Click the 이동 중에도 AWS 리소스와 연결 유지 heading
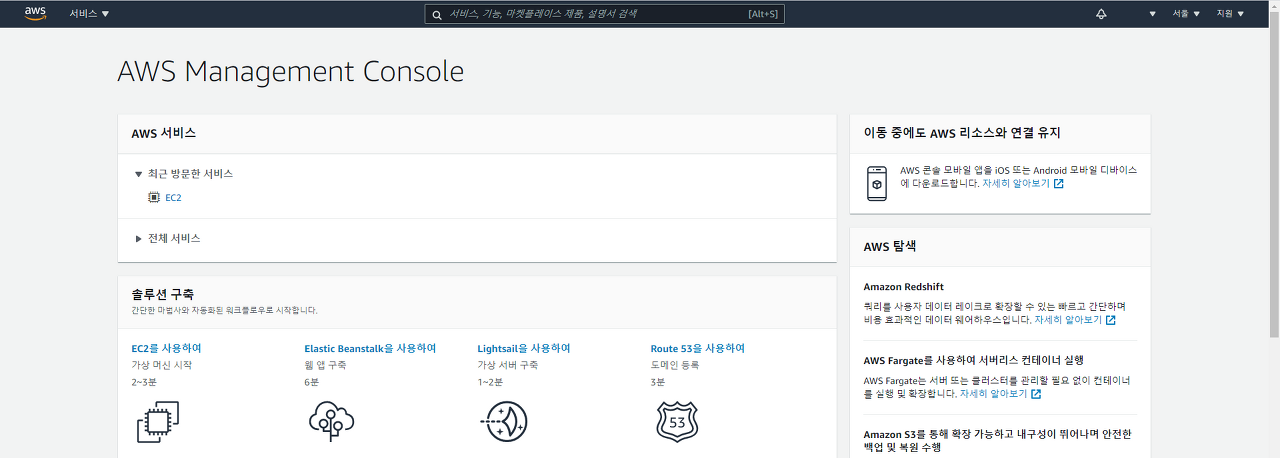 coord(962,133)
